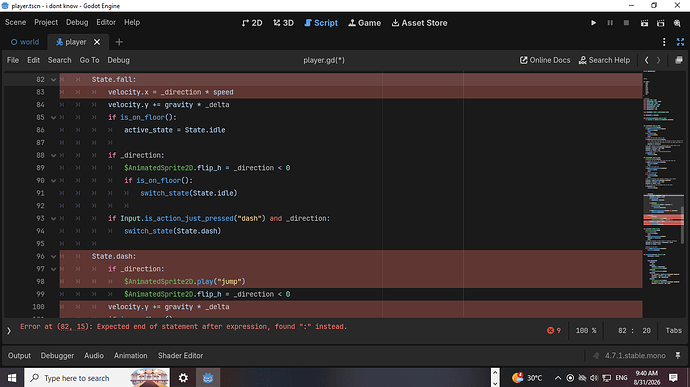Screen dimensions: 690x387
Task: Open the Asset Store workspace
Action: click(419, 23)
